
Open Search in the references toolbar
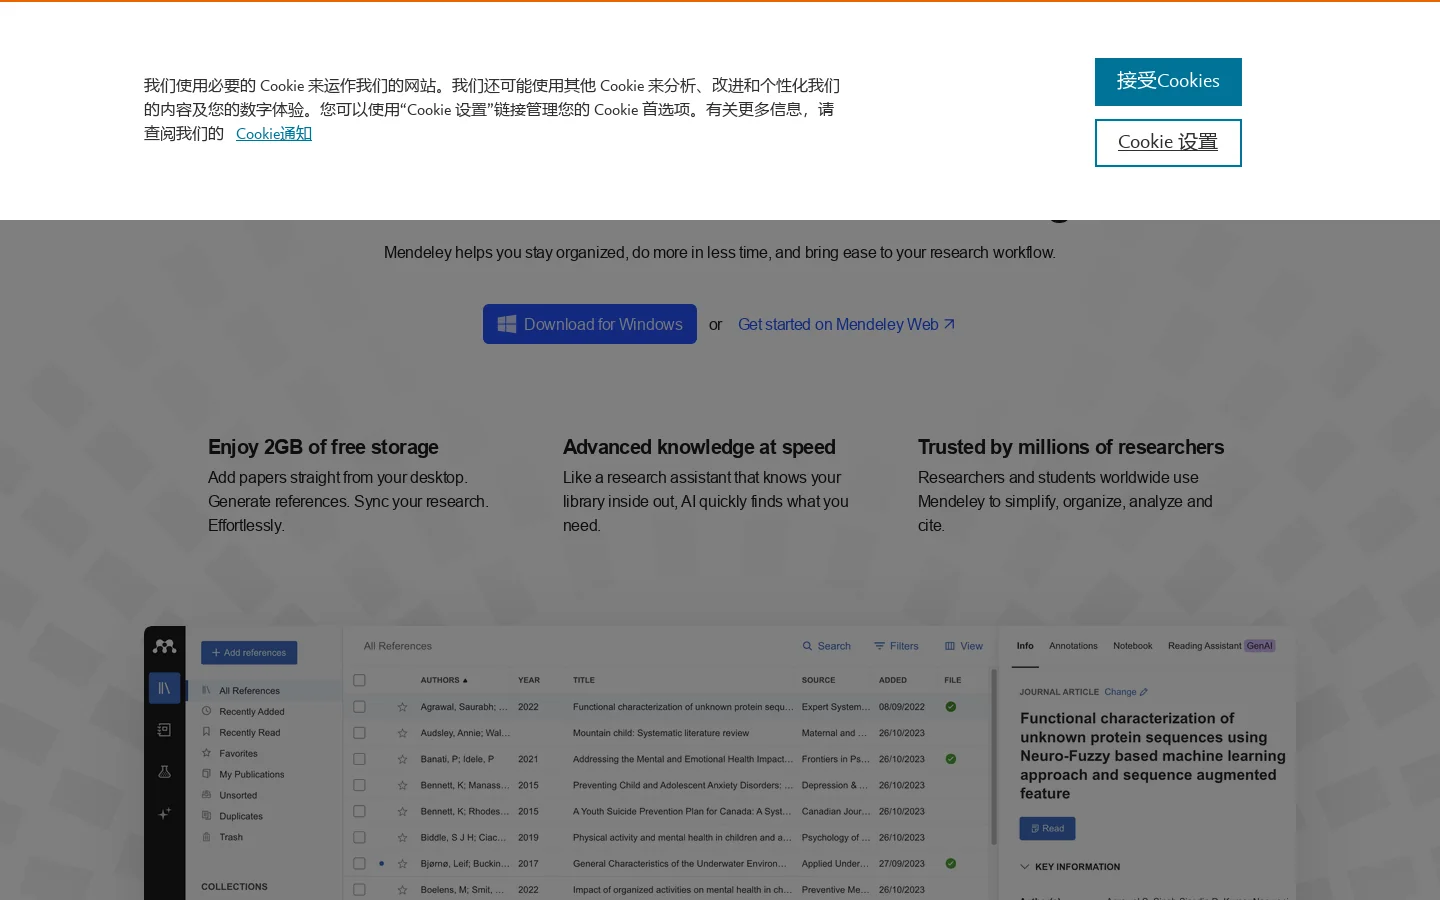click(827, 646)
